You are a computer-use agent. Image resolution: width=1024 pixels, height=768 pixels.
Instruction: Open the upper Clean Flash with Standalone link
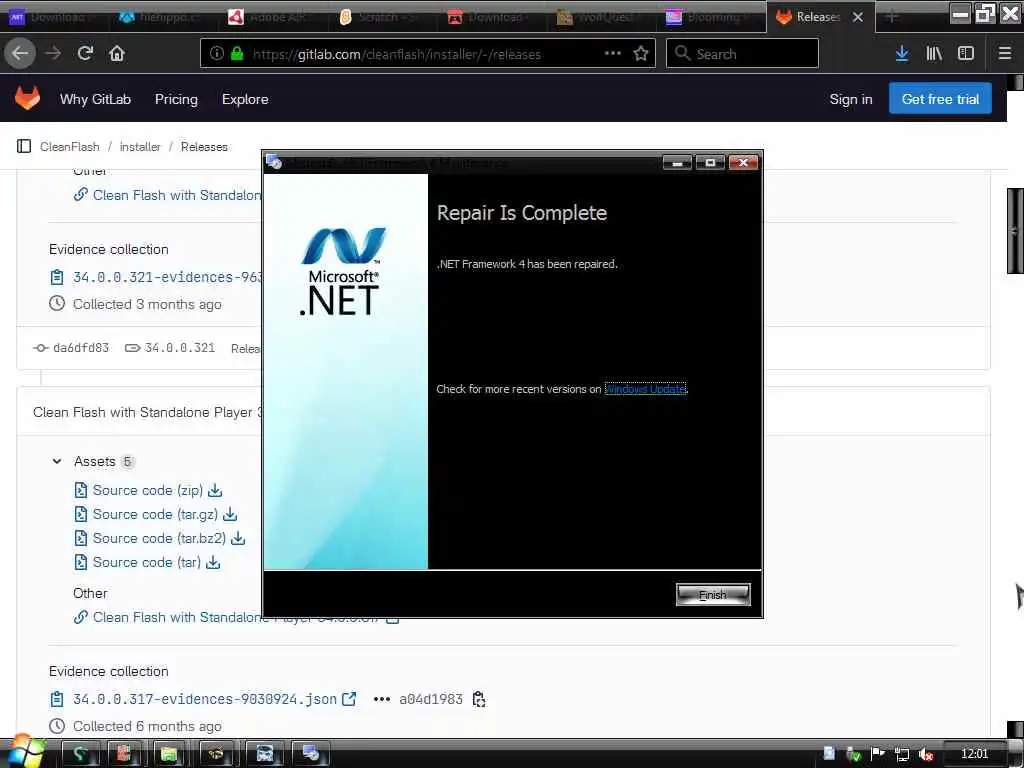click(x=176, y=195)
